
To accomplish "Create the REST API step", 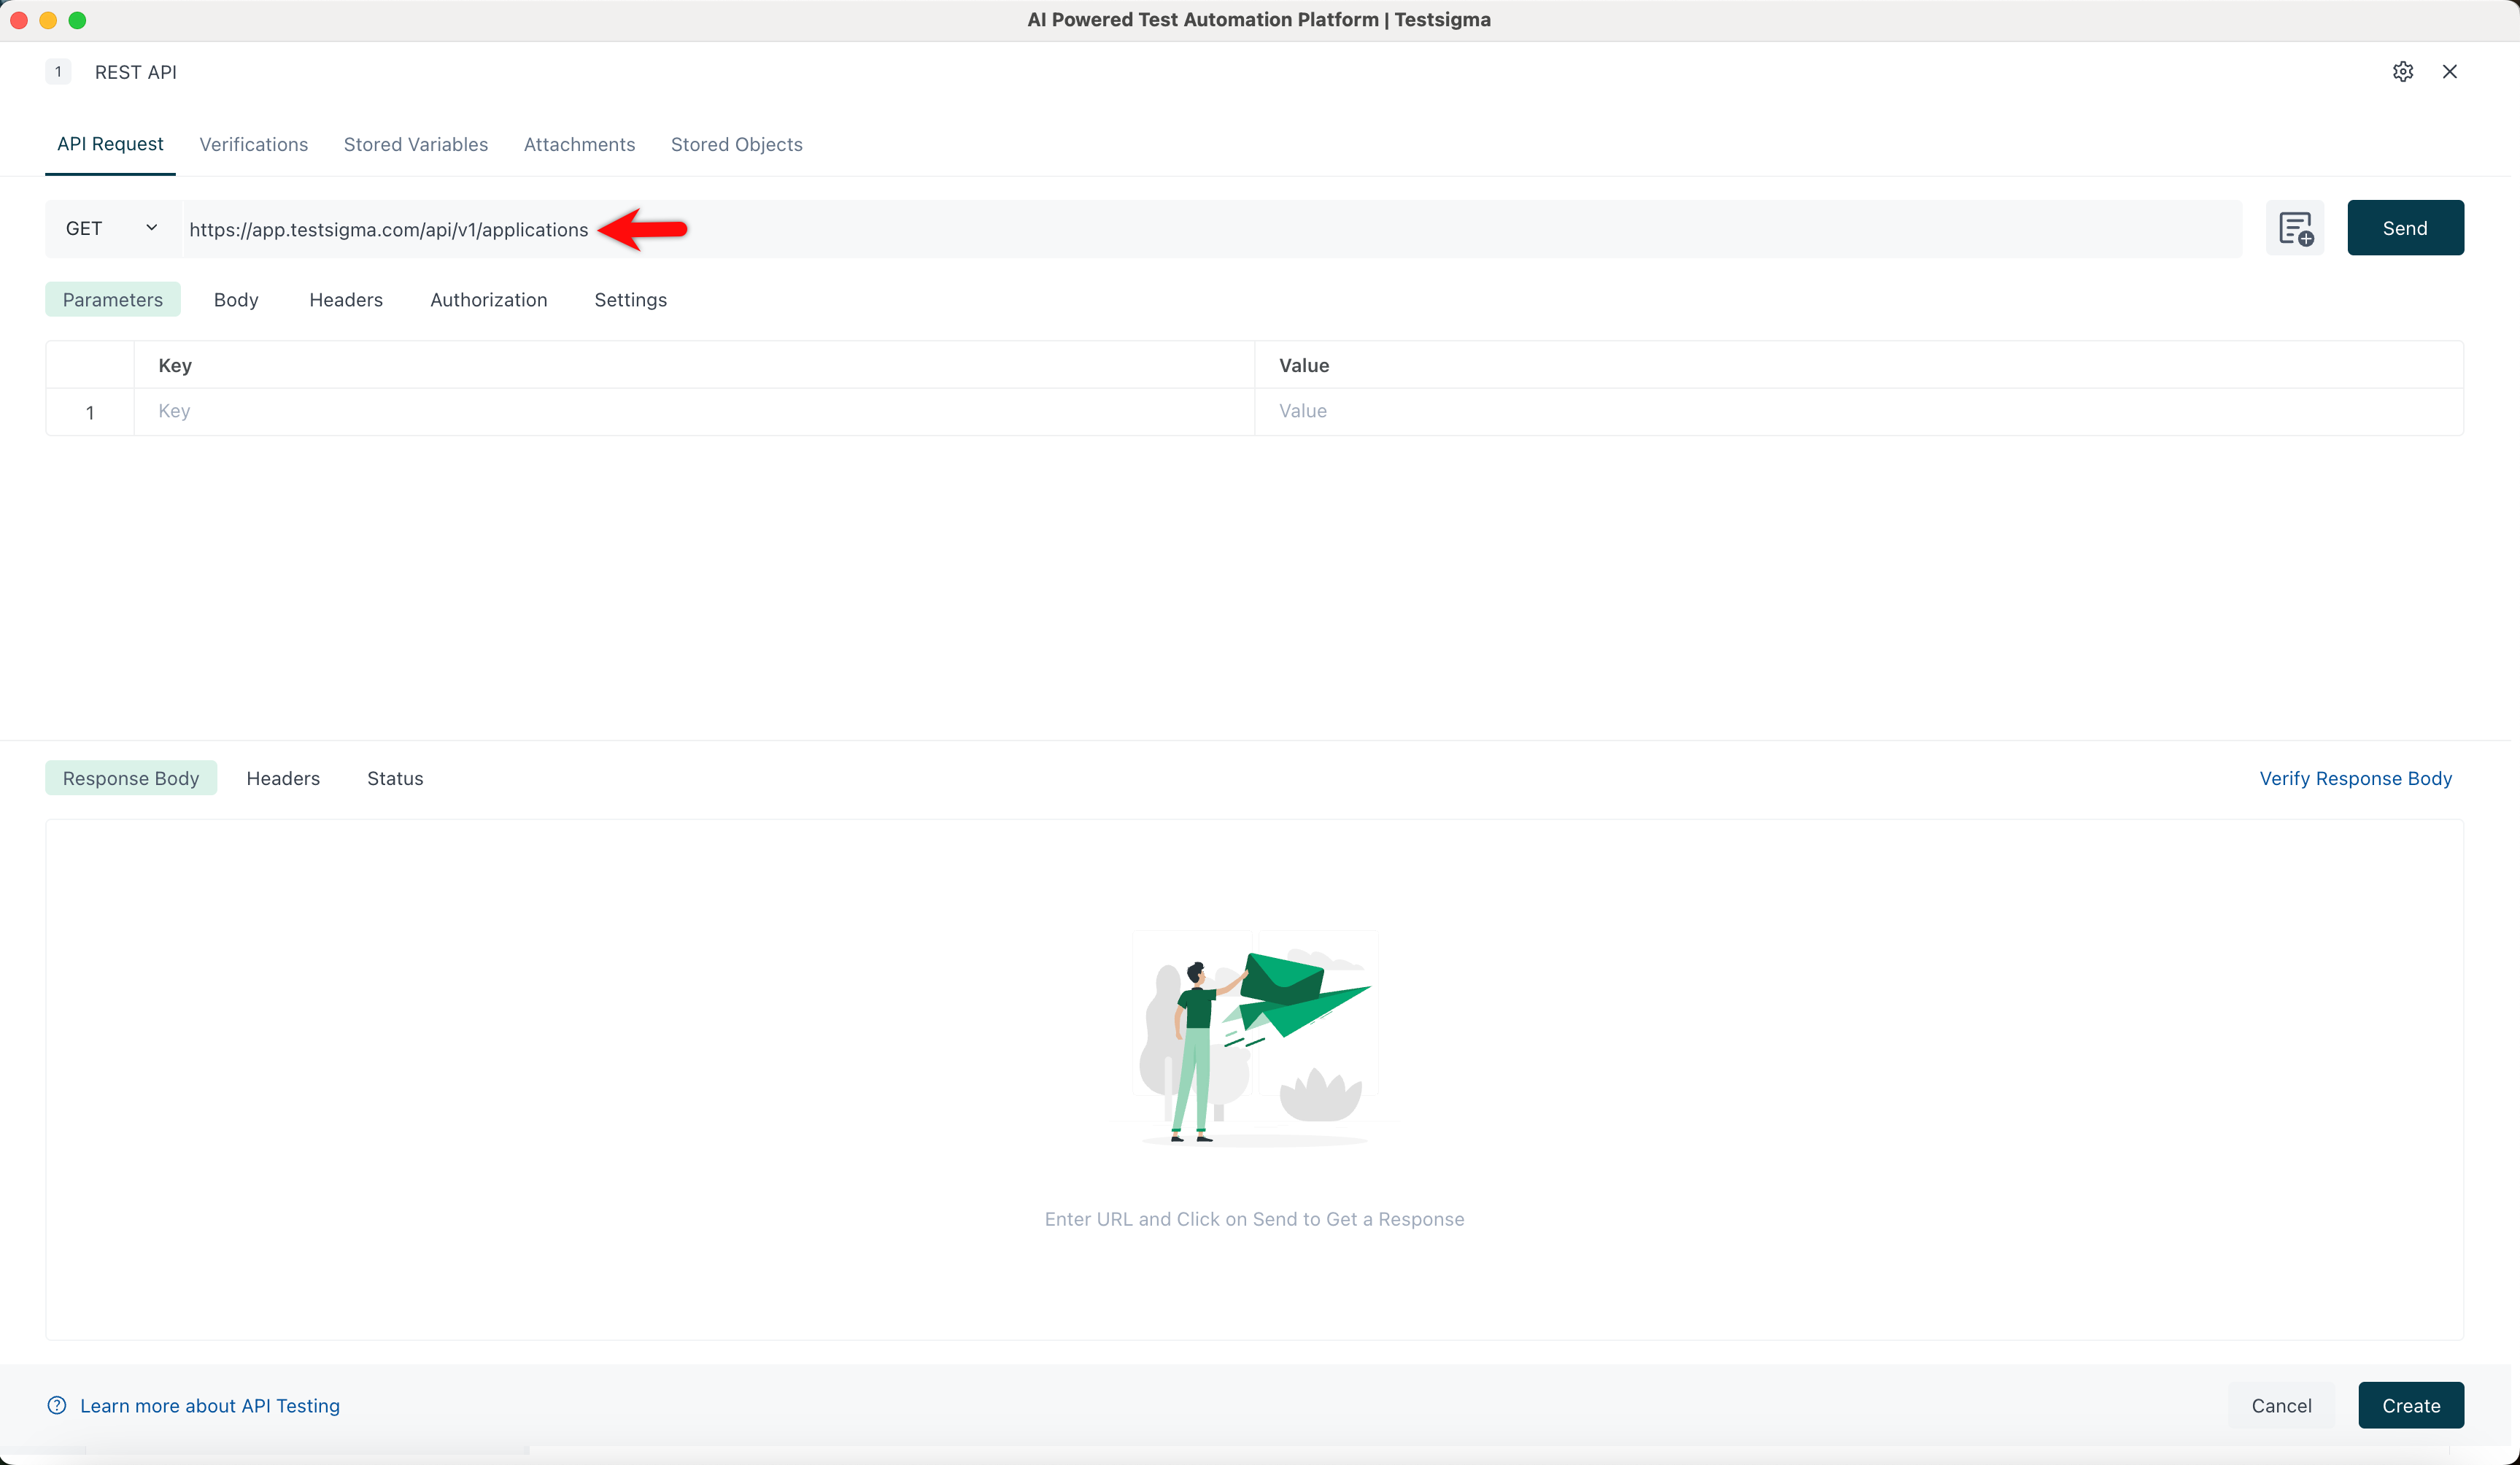I will click(2411, 1405).
